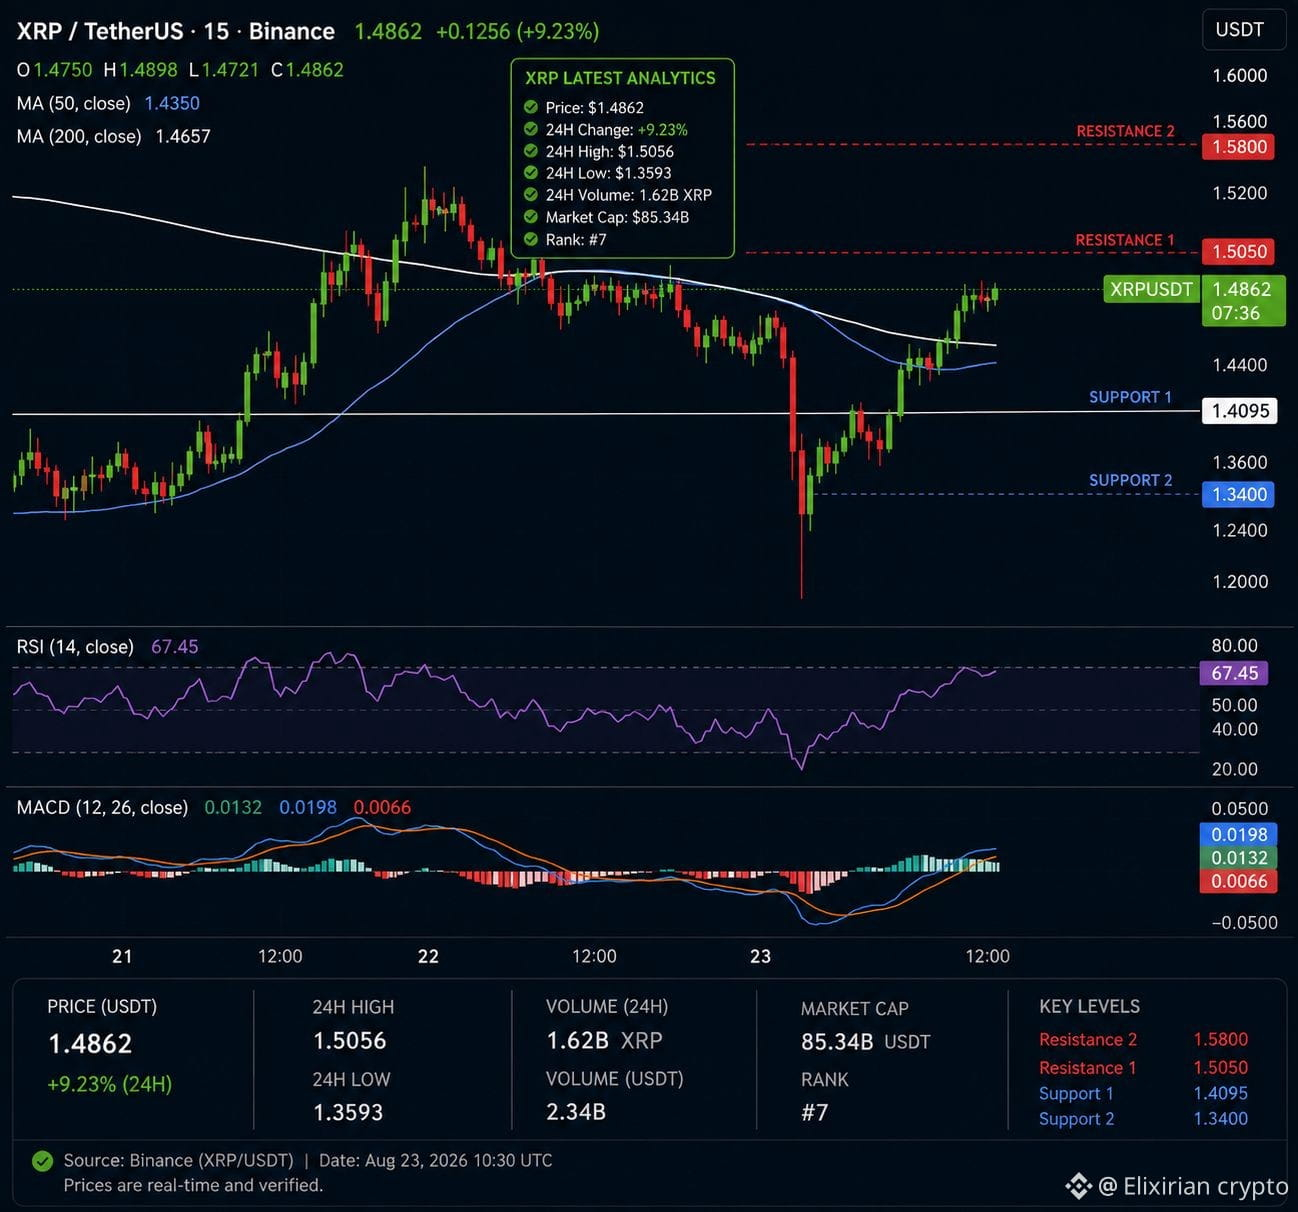Click the open value O1.4750
The image size is (1298, 1212).
(54, 70)
